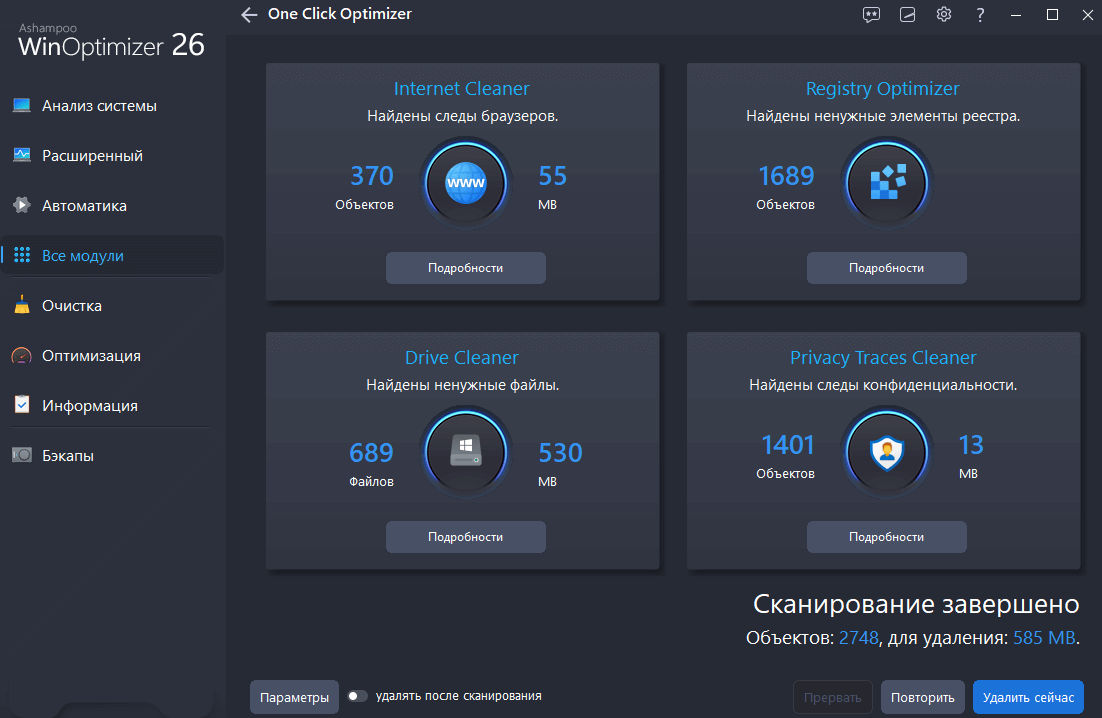Click the Информация clipboard icon

pyautogui.click(x=22, y=405)
